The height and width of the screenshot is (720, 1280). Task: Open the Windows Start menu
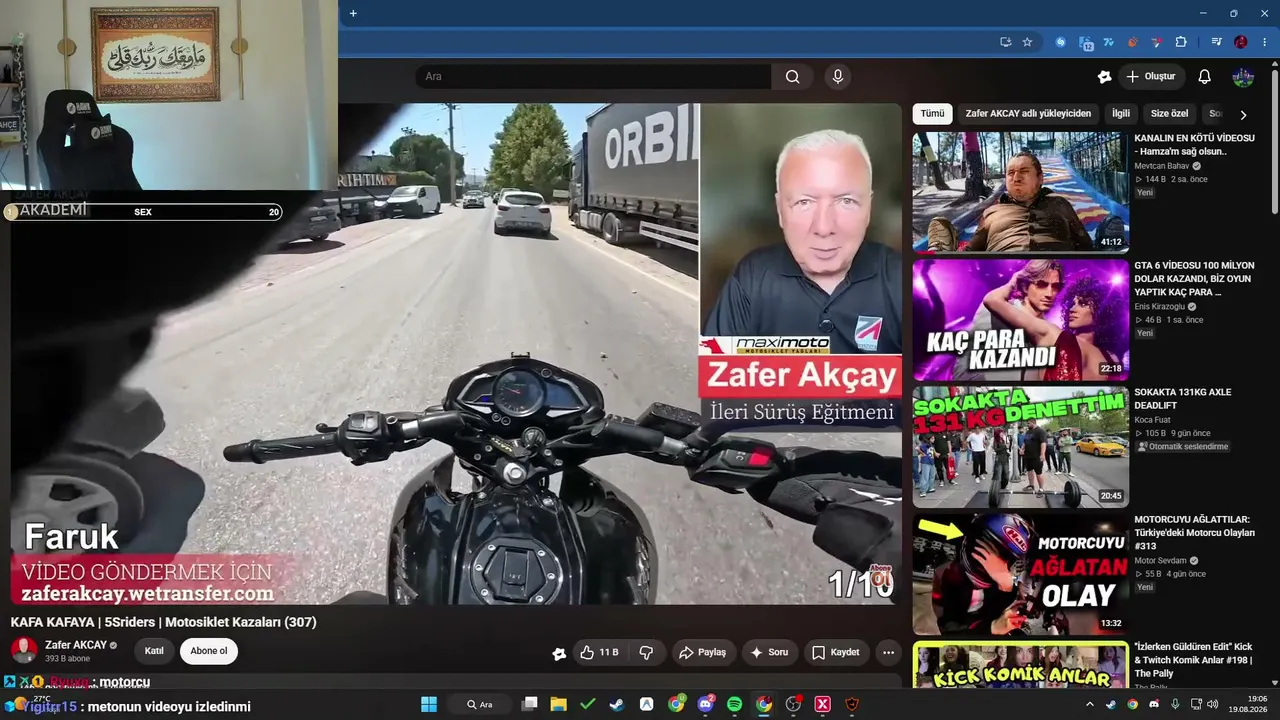(429, 704)
